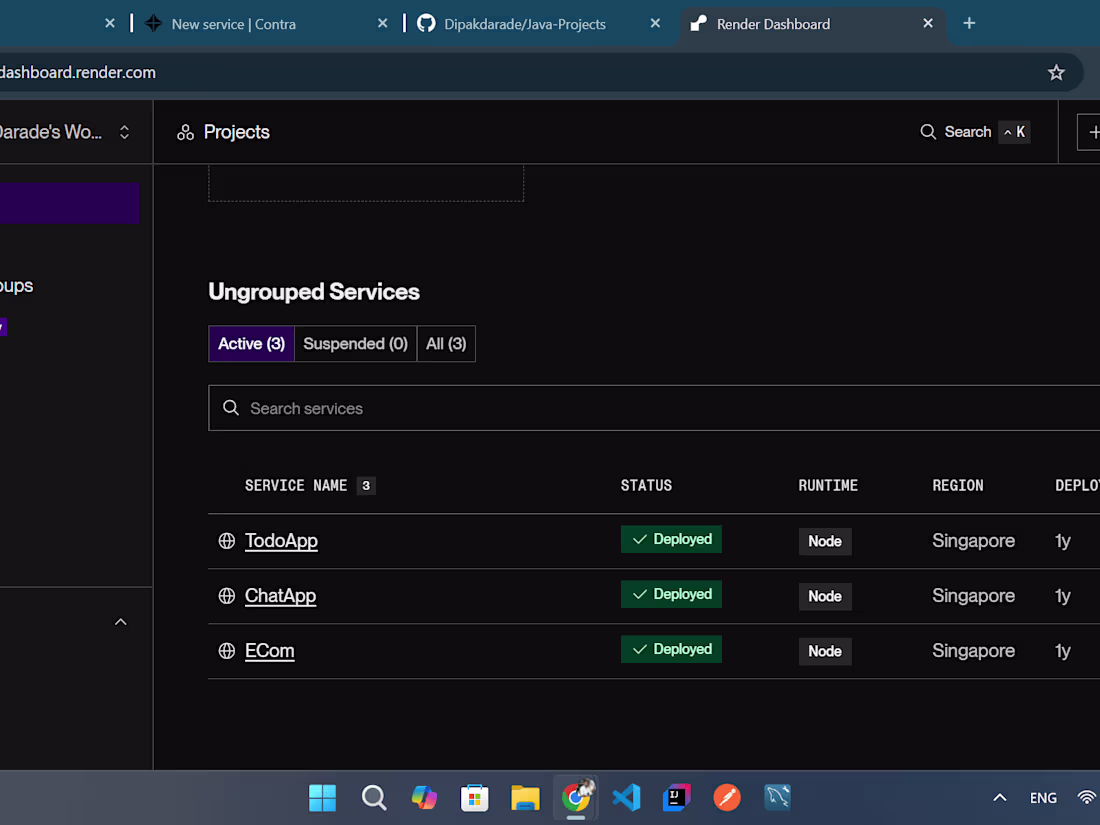1100x825 pixels.
Task: Click the globe icon beside ChatApp
Action: [227, 596]
